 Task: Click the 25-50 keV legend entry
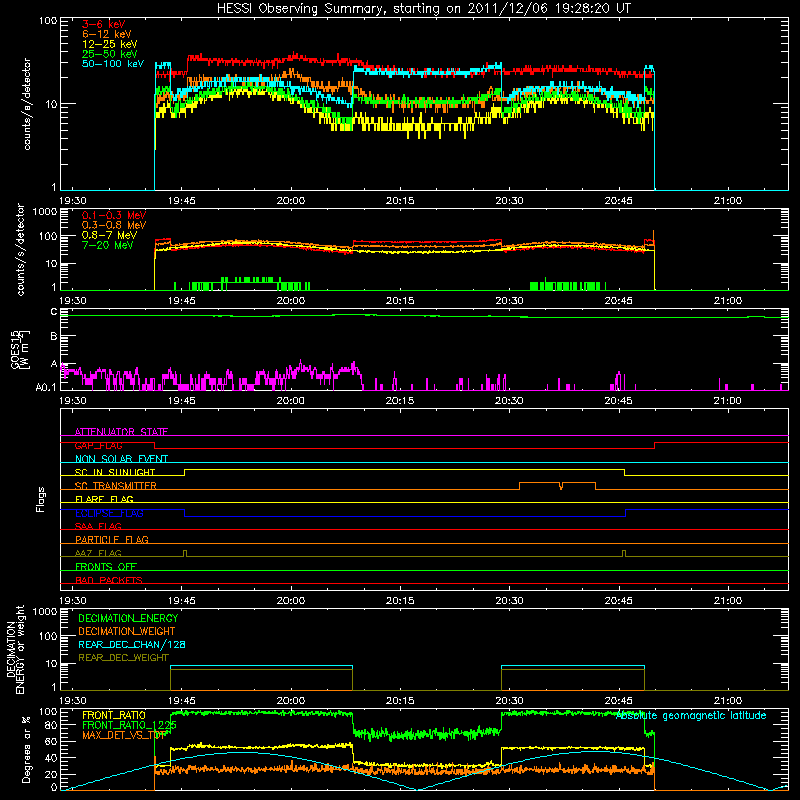click(x=110, y=54)
